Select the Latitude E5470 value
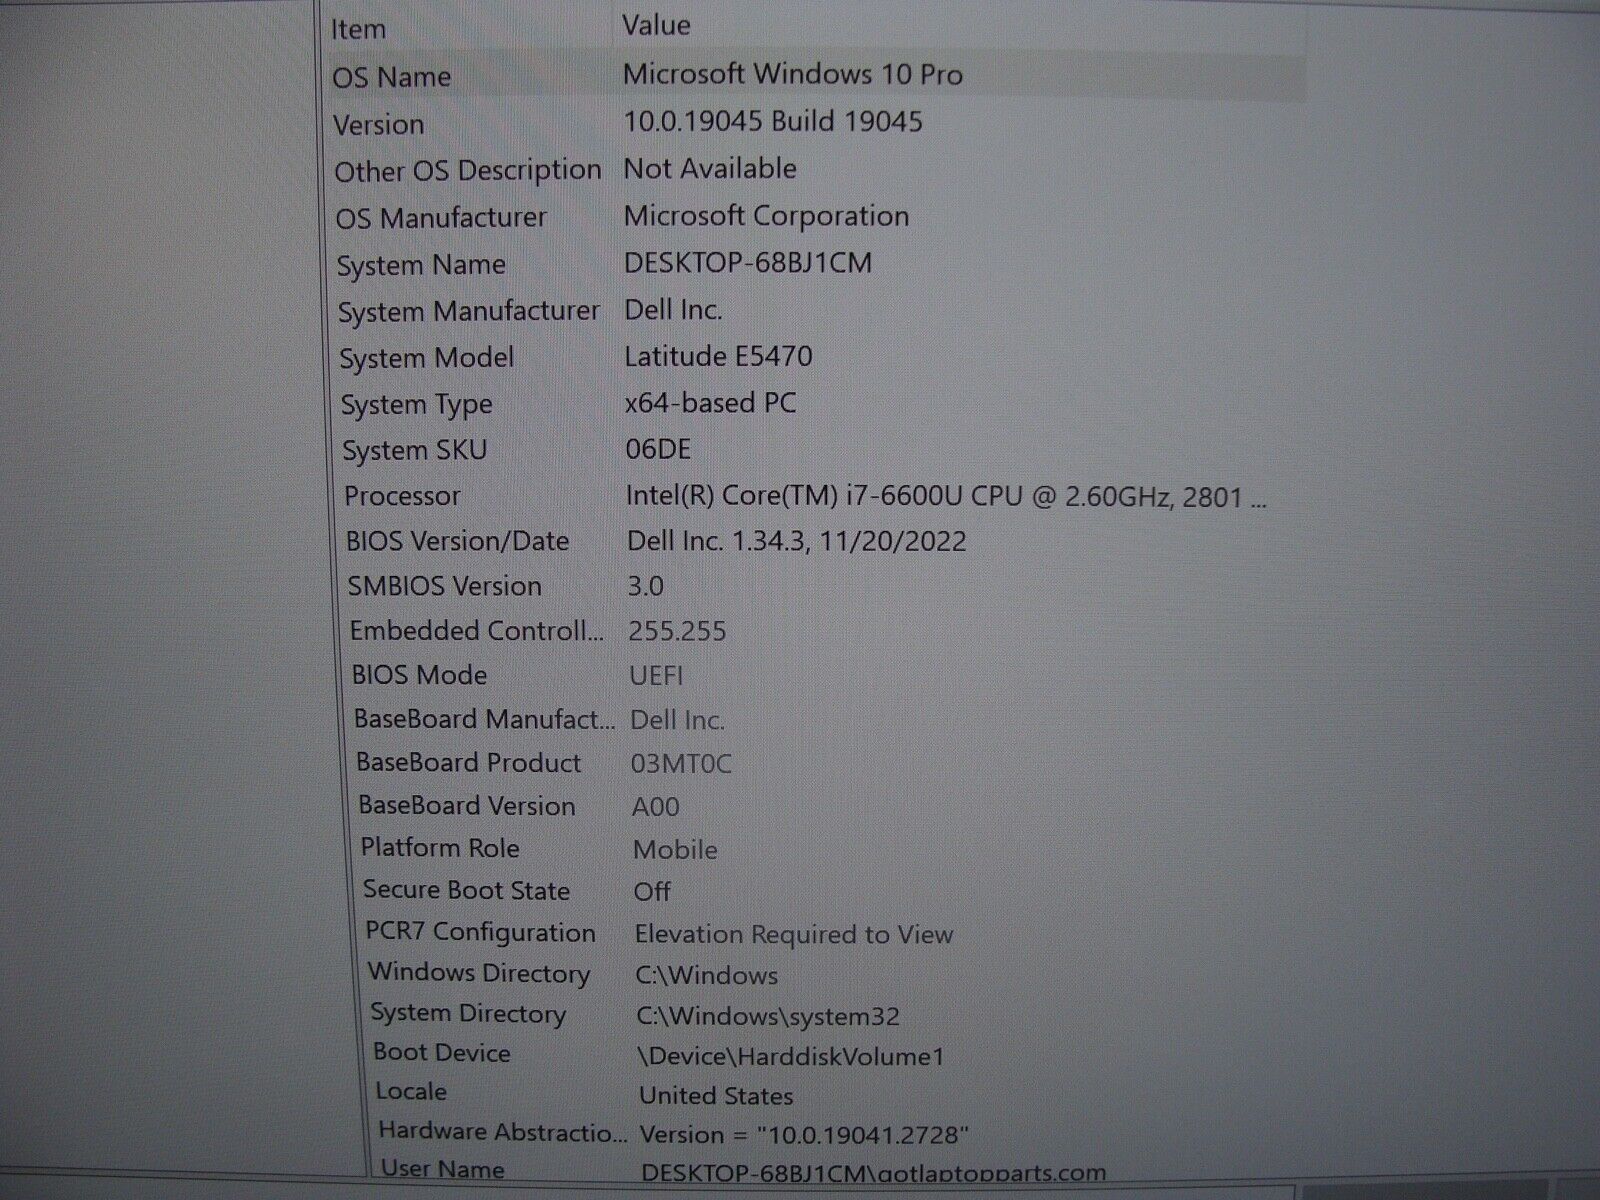Image resolution: width=1600 pixels, height=1200 pixels. [719, 356]
